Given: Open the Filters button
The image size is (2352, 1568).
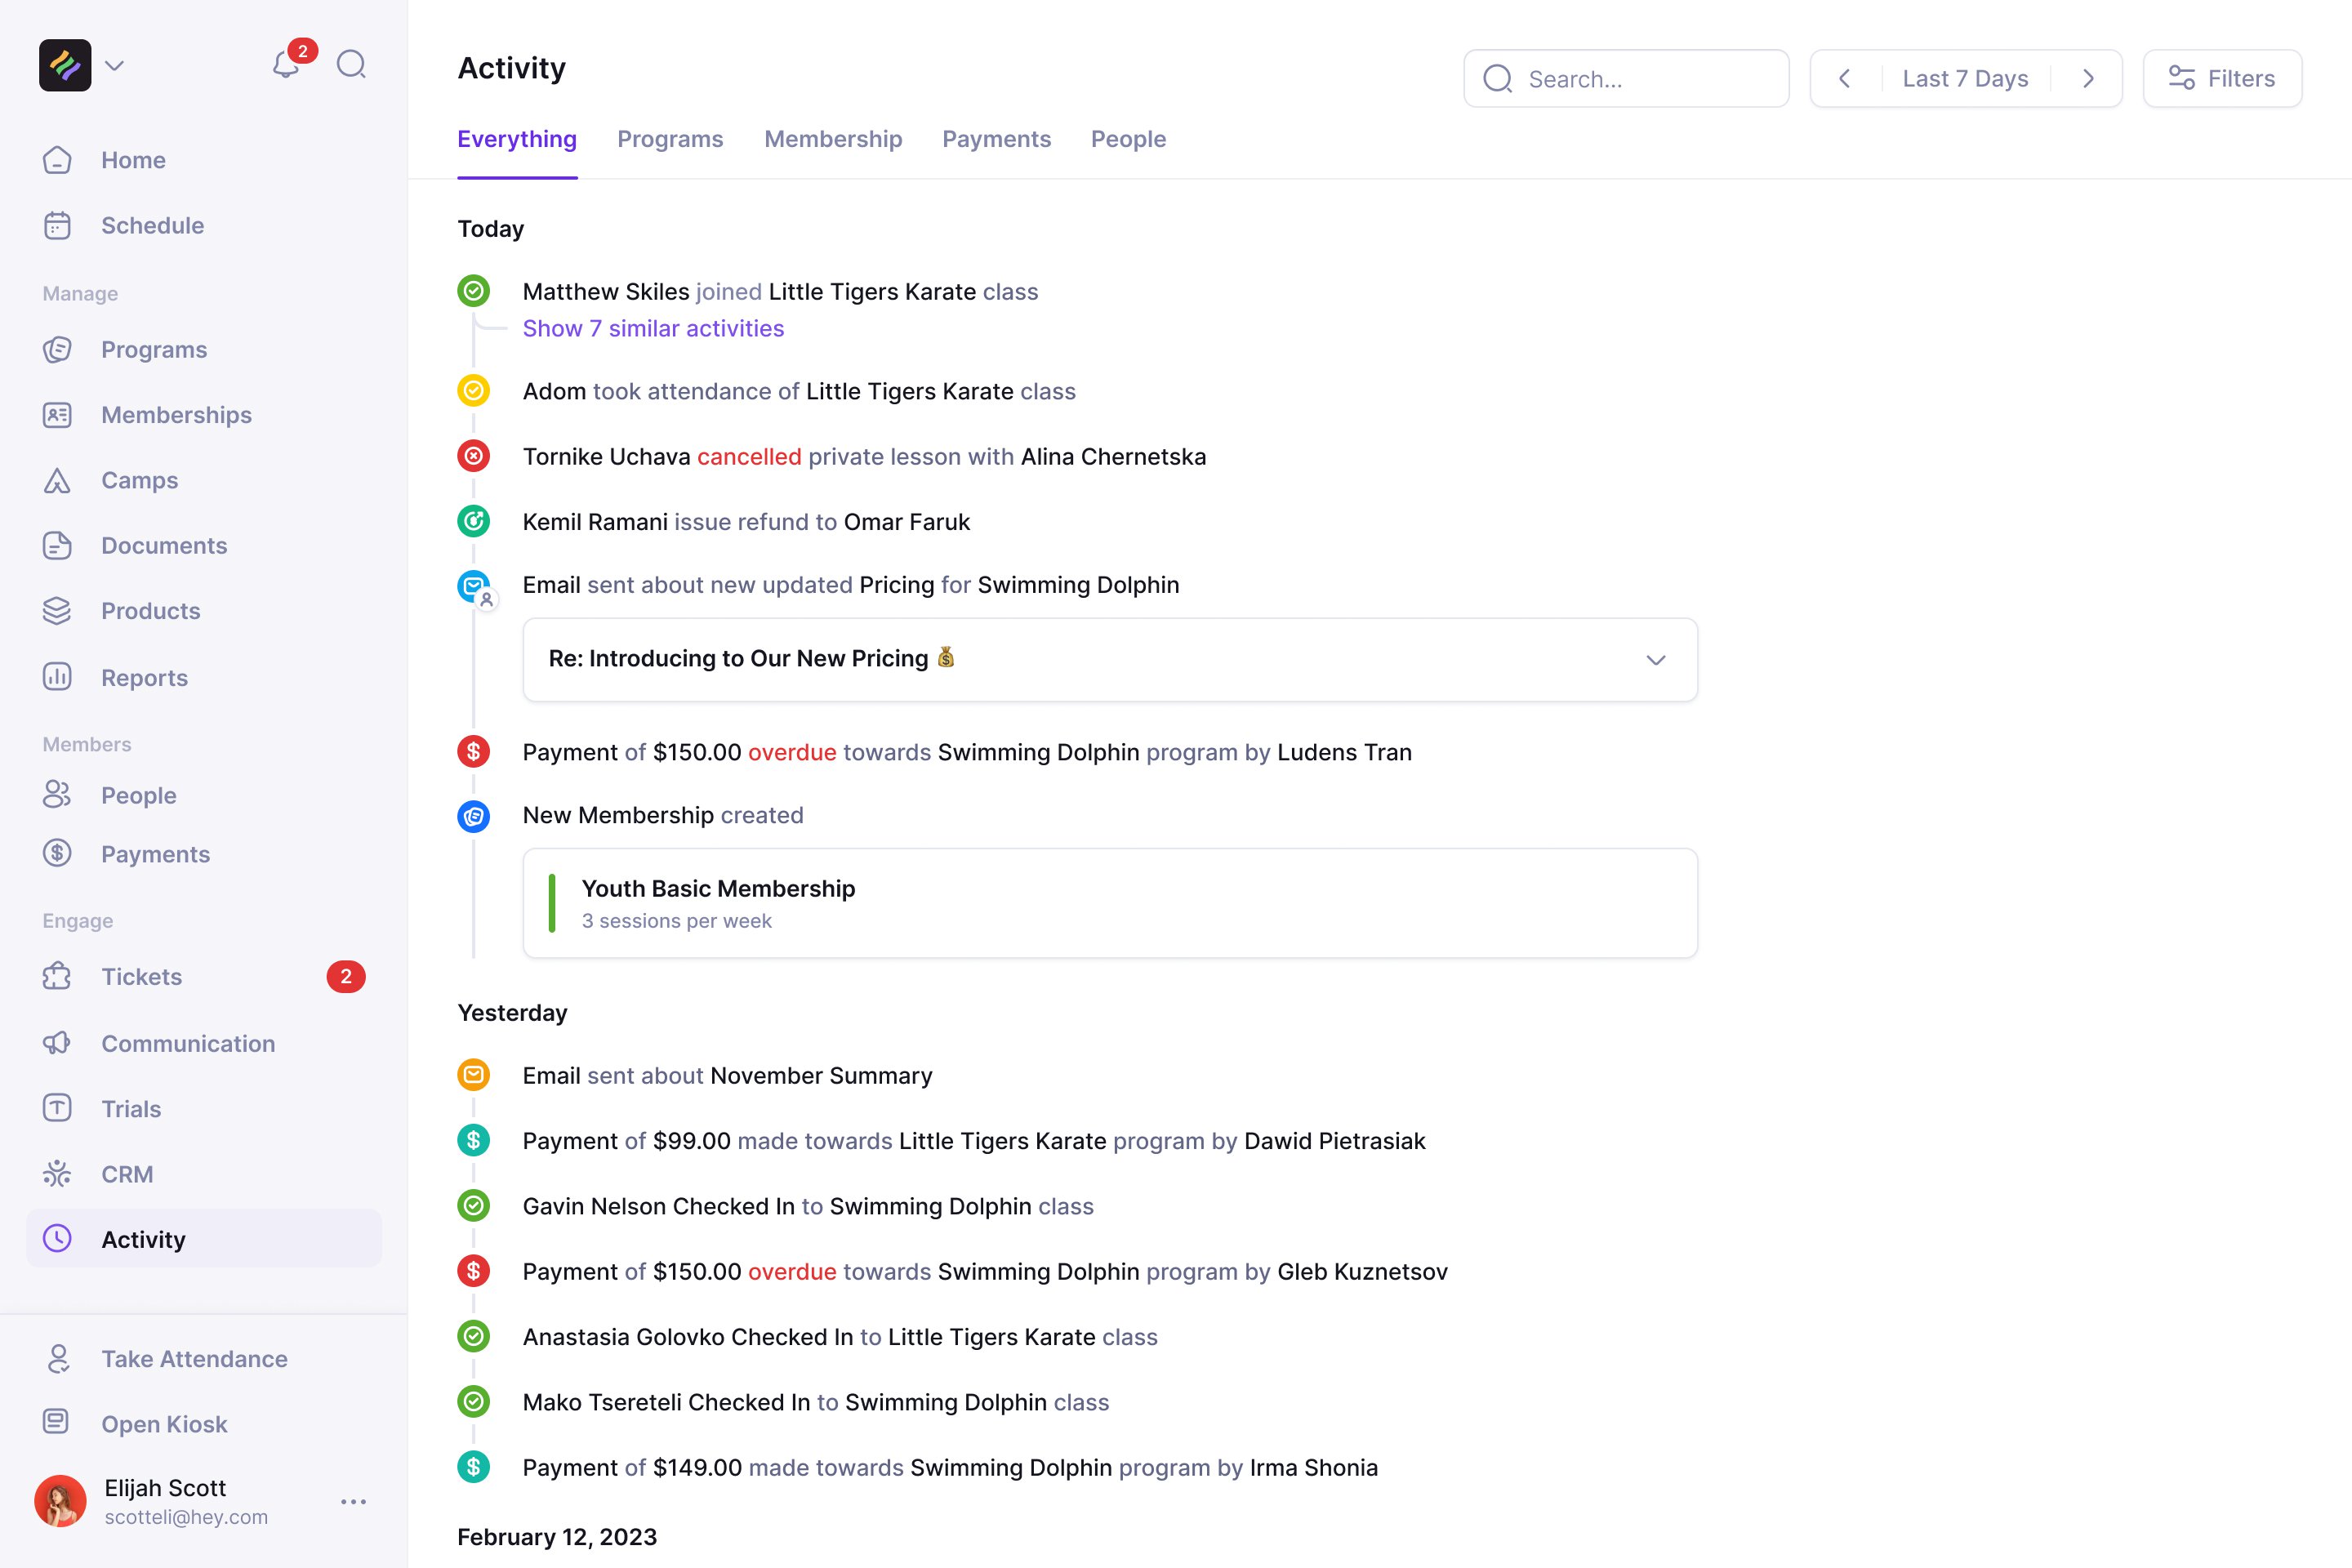Looking at the screenshot, I should [2222, 79].
